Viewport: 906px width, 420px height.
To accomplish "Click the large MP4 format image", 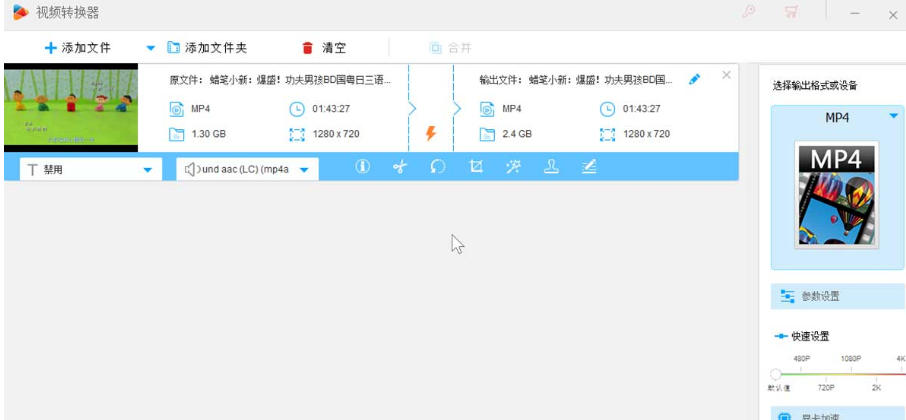I will point(837,195).
